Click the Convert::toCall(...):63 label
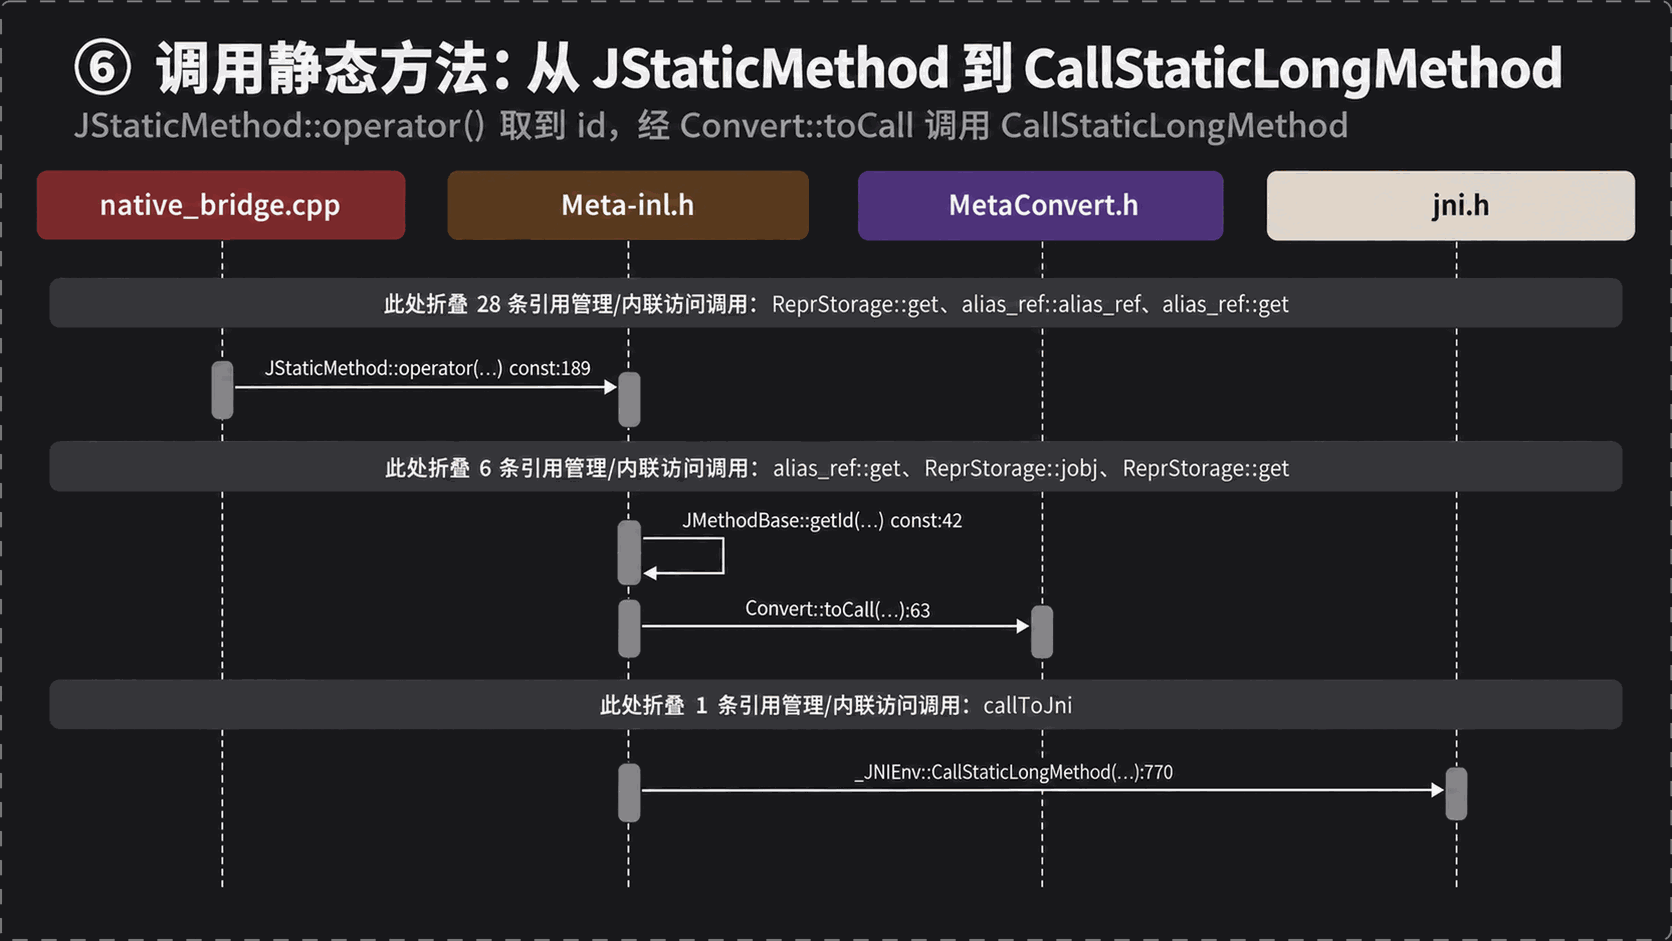The image size is (1672, 941). (837, 609)
